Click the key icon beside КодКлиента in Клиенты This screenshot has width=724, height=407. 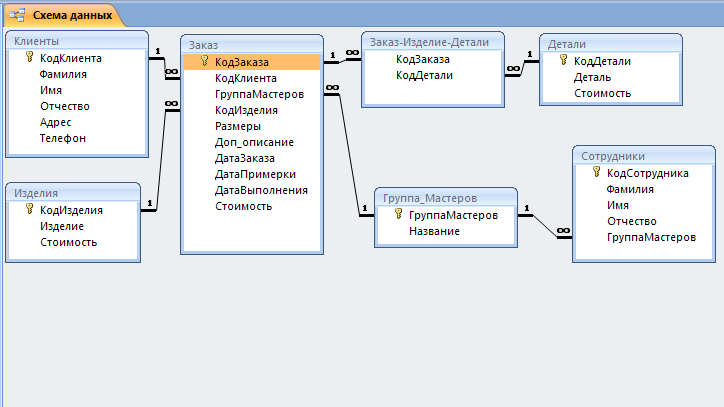(x=30, y=57)
